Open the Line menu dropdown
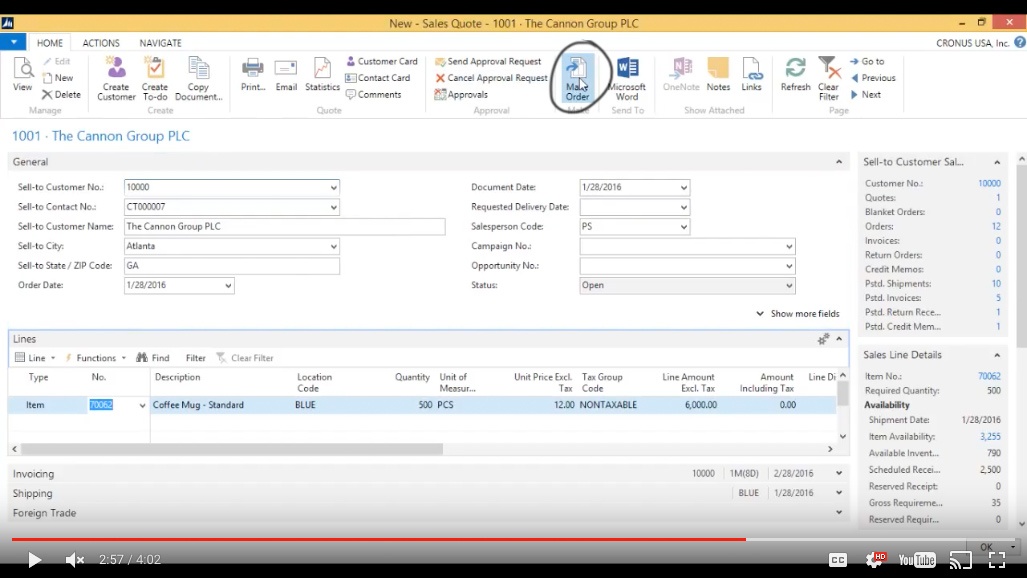The width and height of the screenshot is (1027, 578). tap(35, 358)
